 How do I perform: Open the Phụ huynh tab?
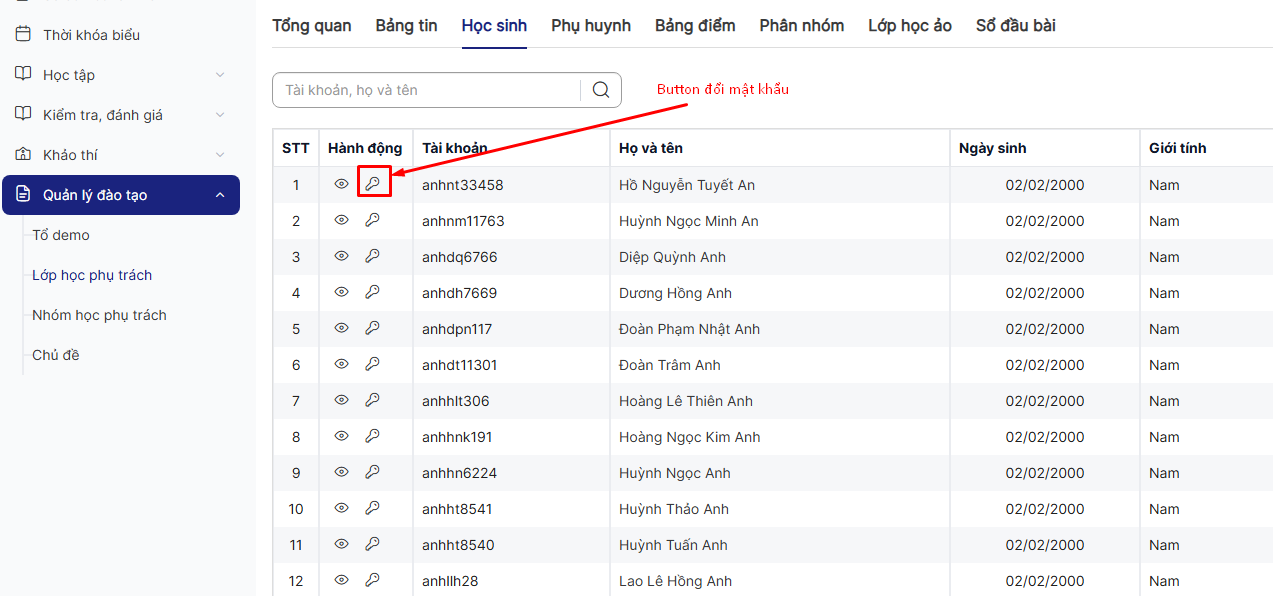591,26
